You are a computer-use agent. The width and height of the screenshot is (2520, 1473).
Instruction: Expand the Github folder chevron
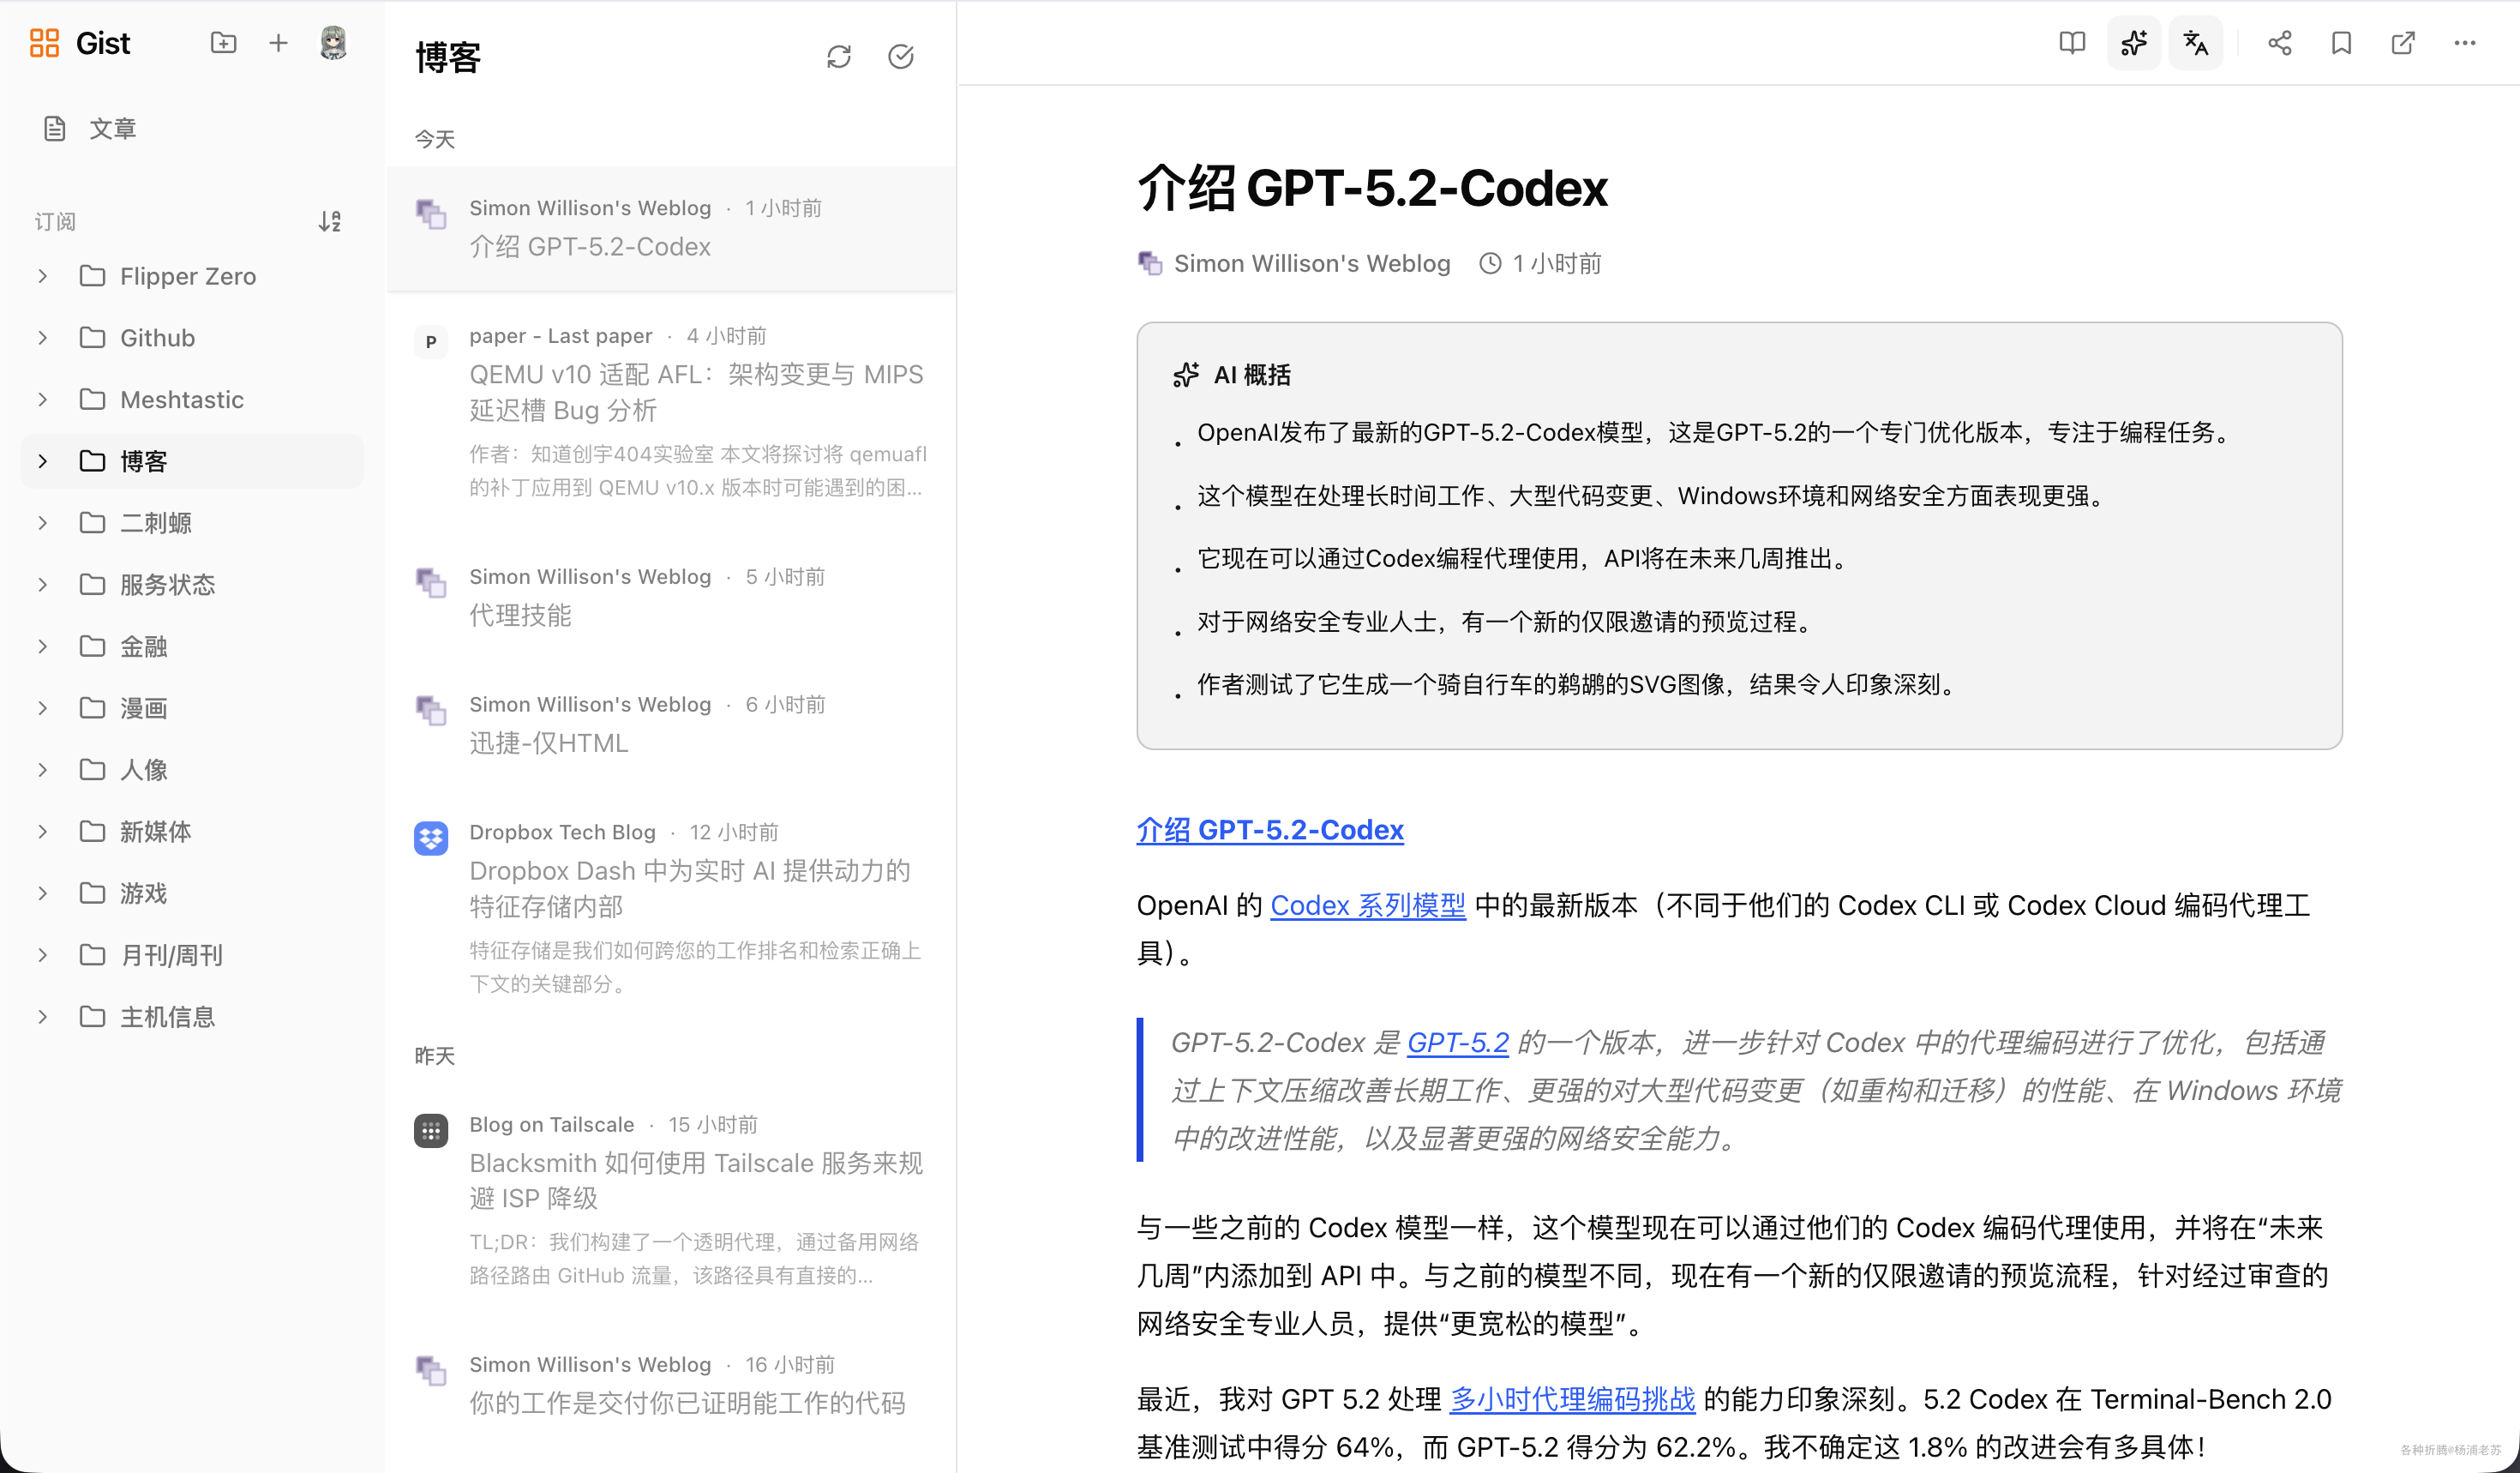(x=43, y=338)
